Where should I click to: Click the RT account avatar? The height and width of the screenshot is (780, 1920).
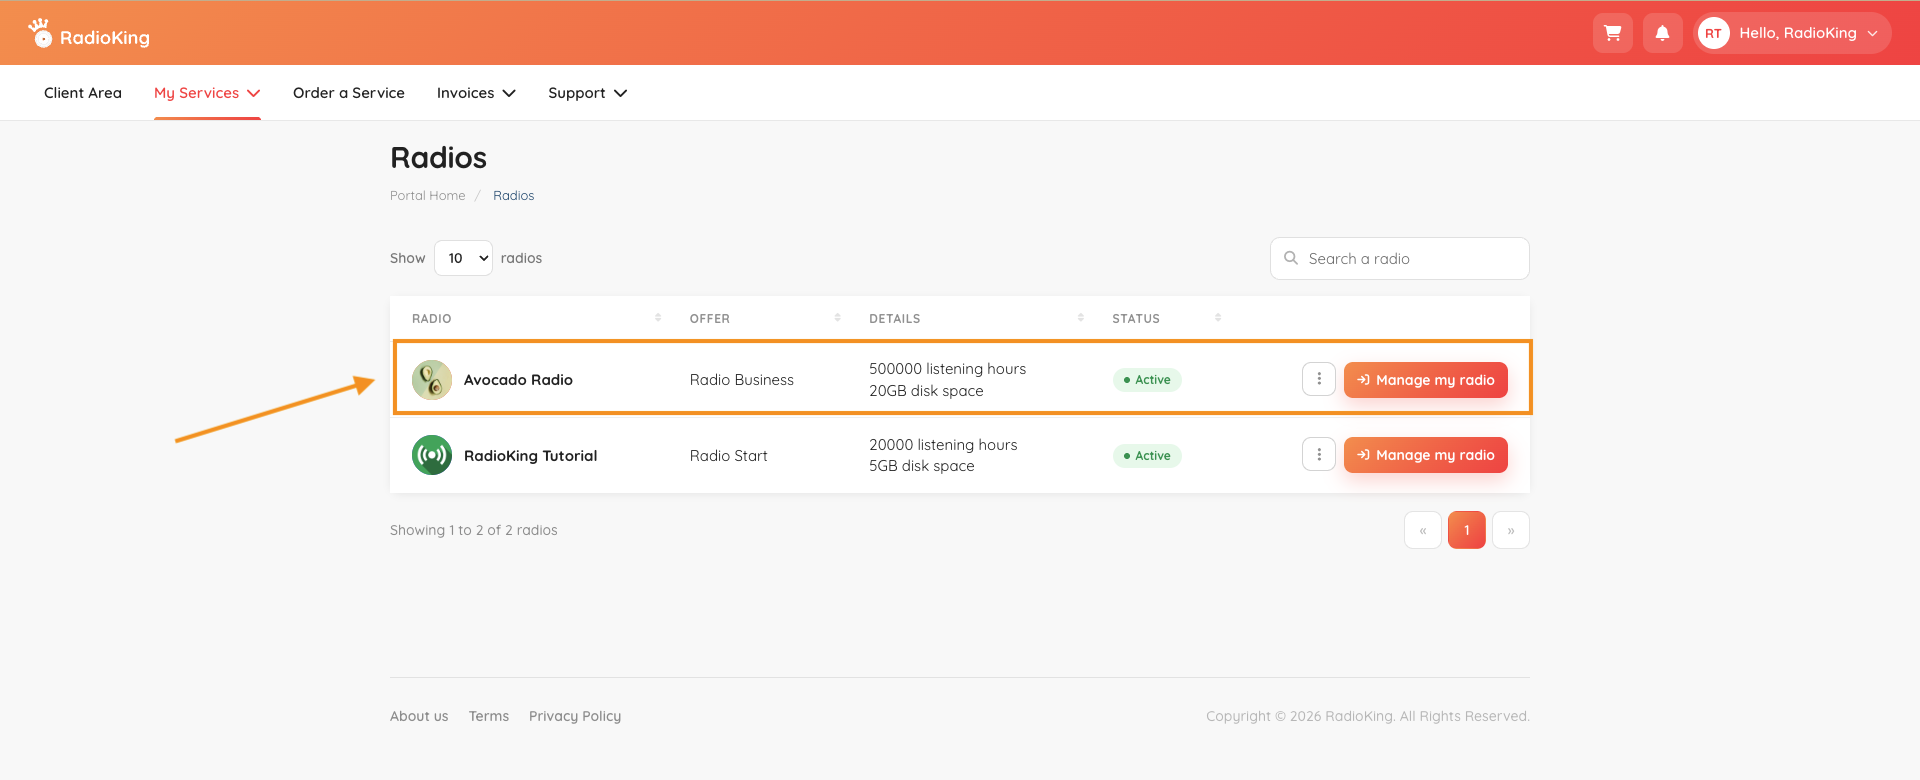[1713, 33]
